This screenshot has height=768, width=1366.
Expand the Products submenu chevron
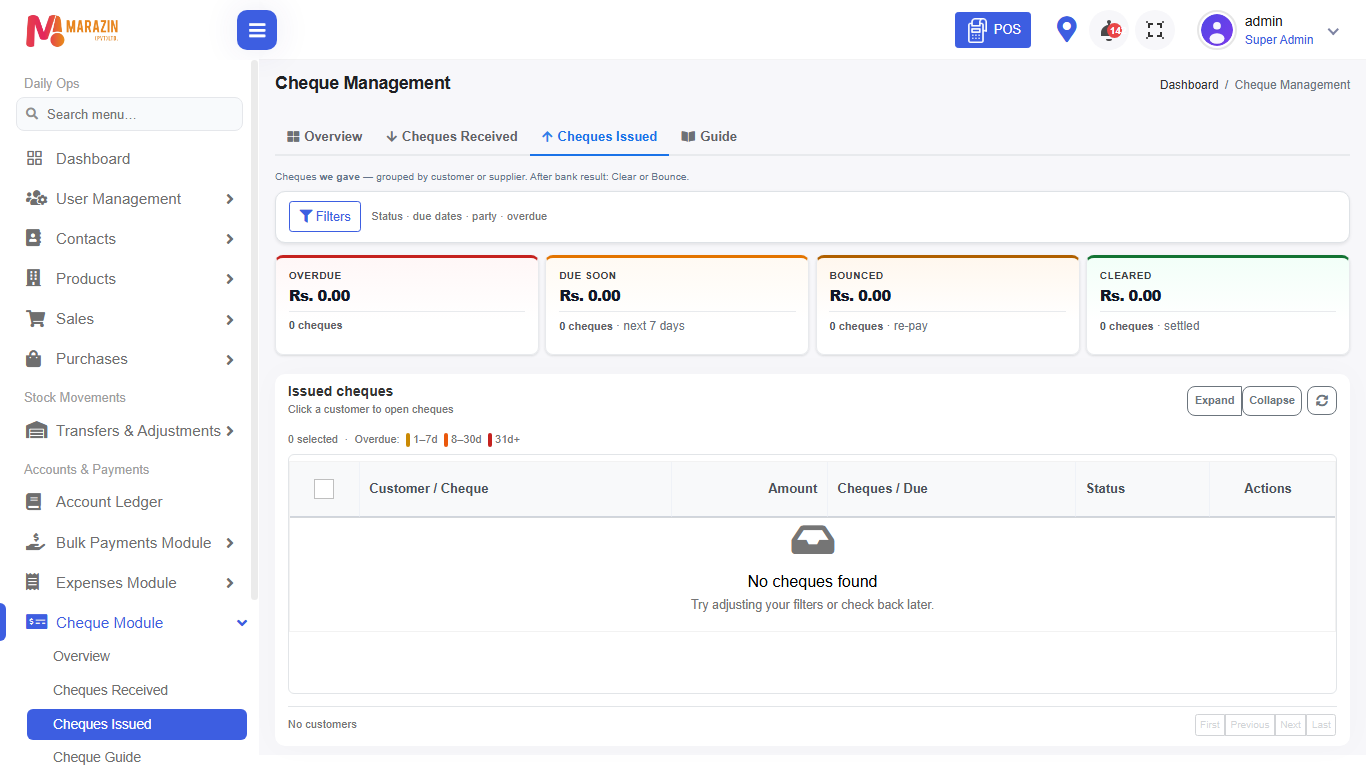[230, 279]
